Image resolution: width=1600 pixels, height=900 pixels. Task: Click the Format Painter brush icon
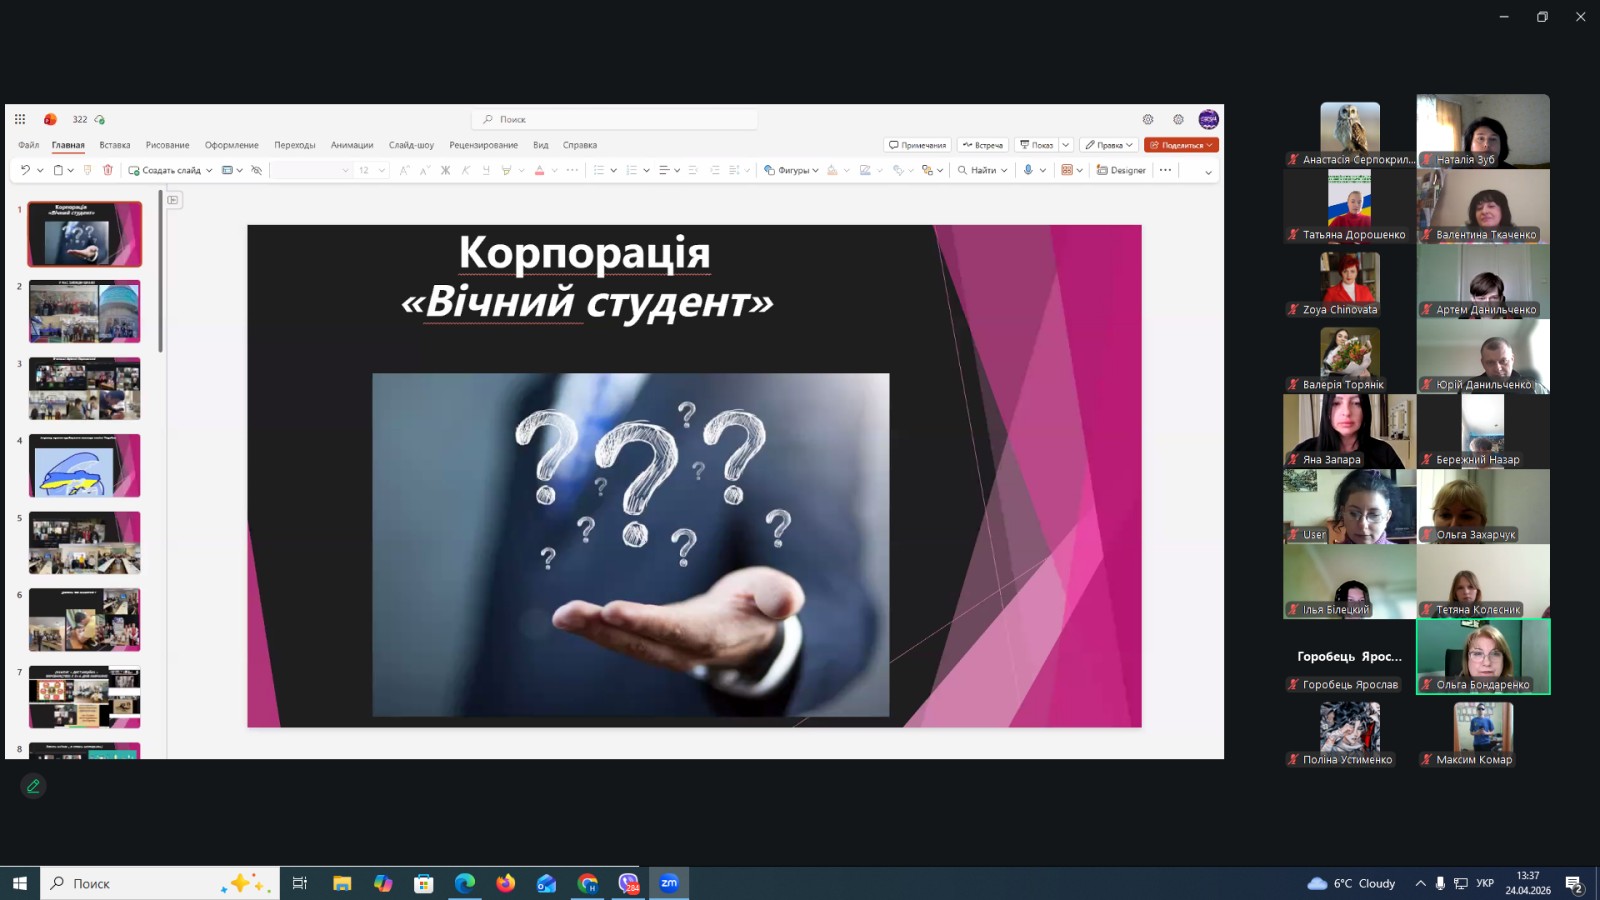tap(88, 170)
